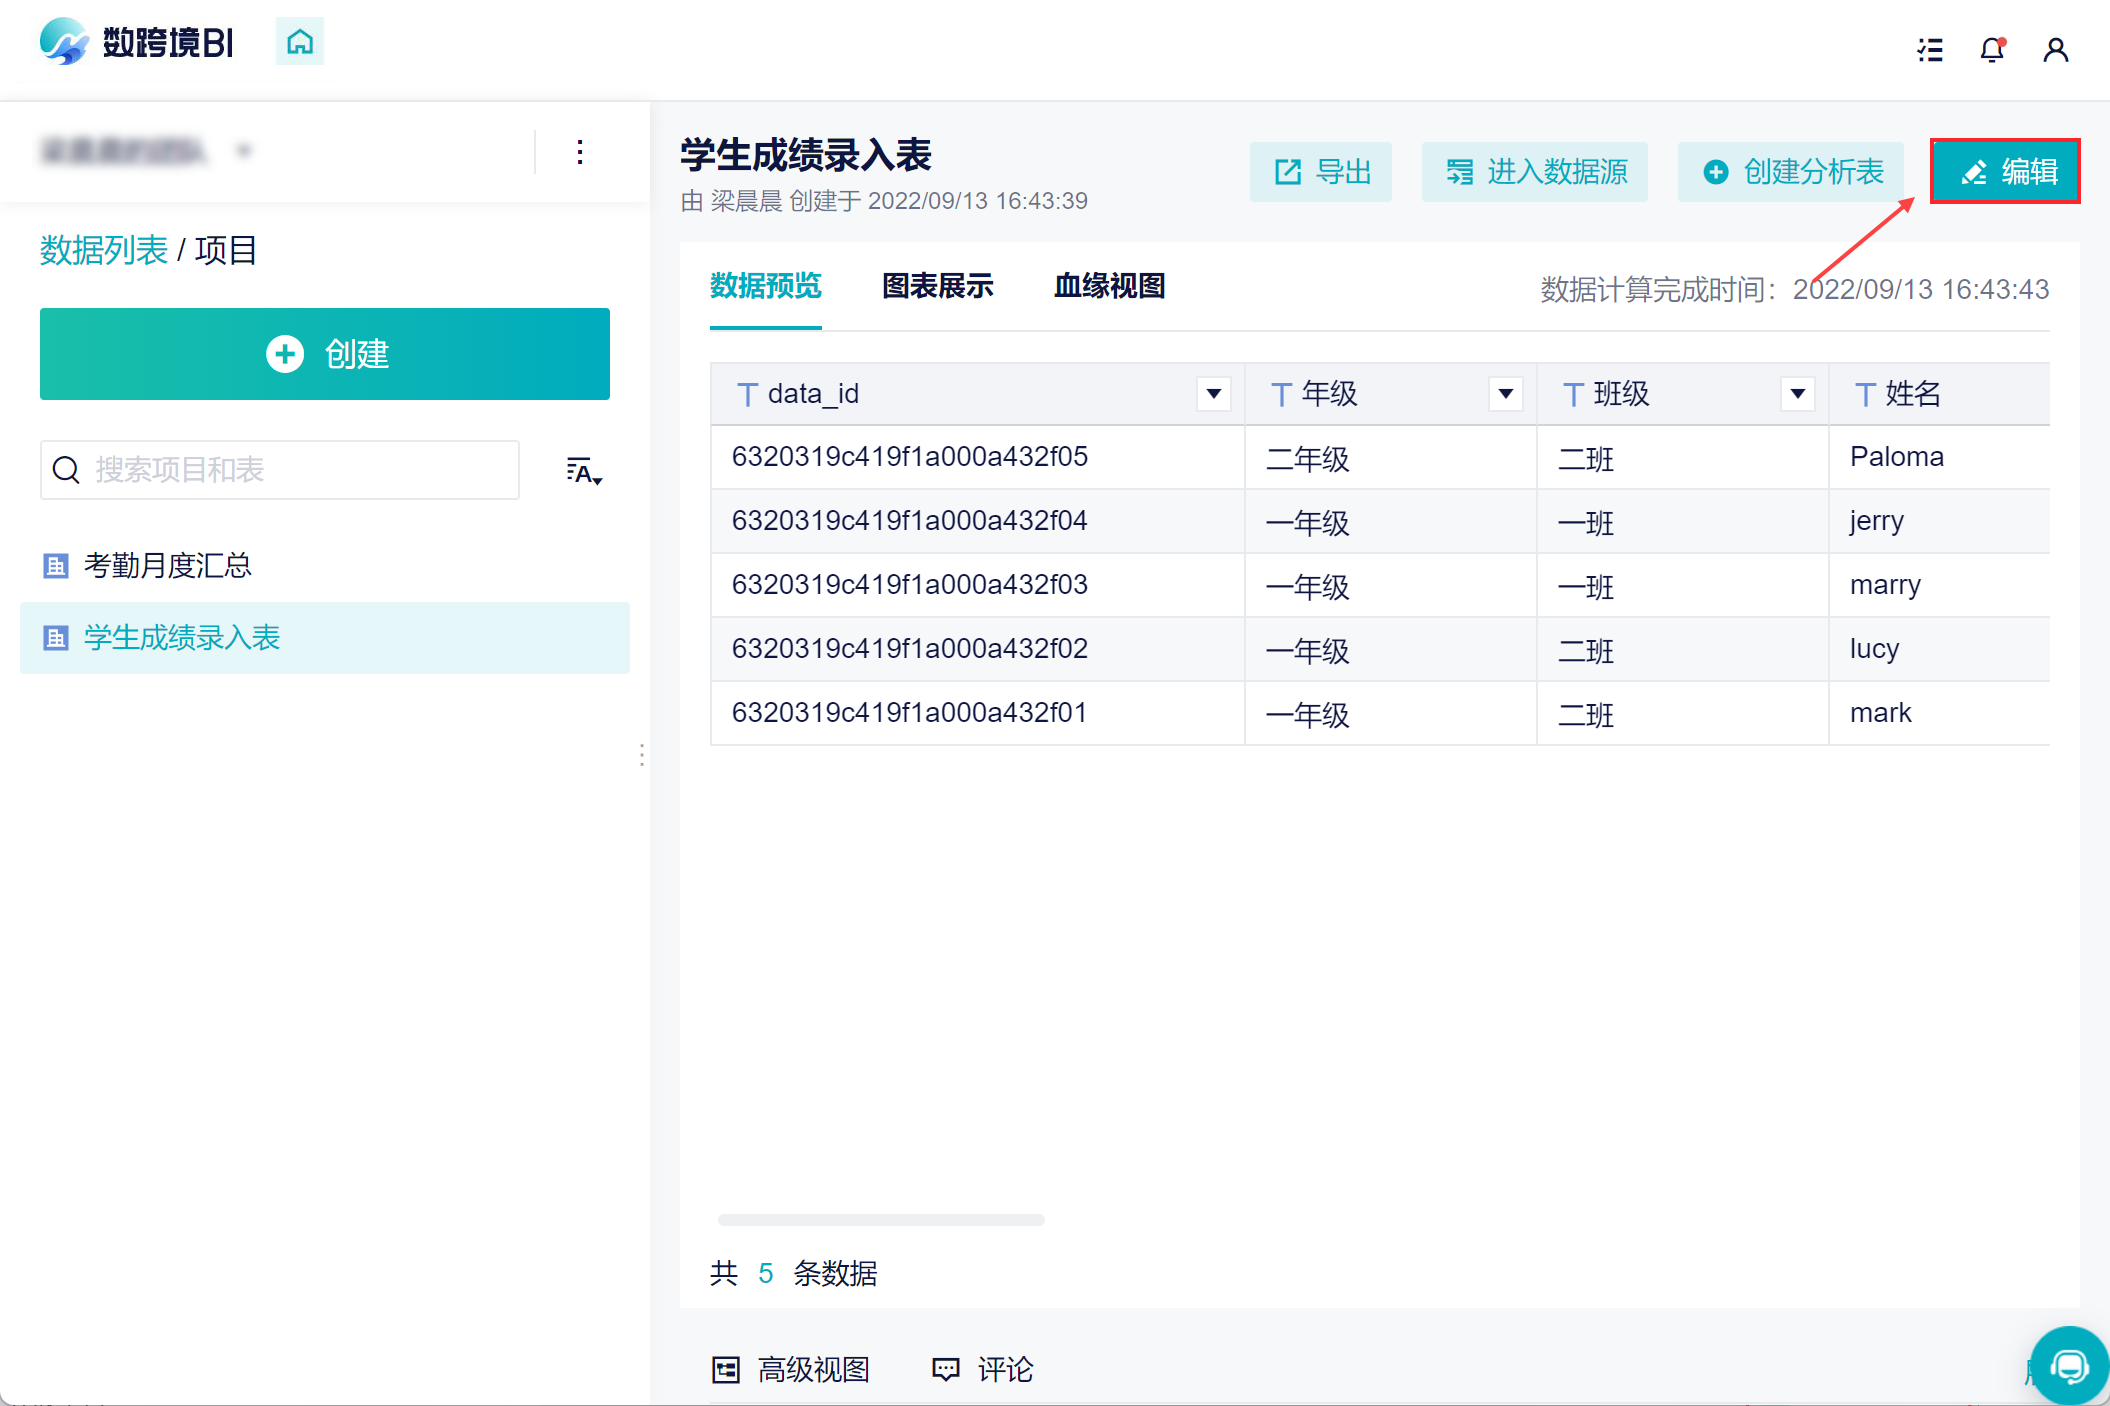Click the 编辑 edit button
Viewport: 2110px width, 1406px height.
[2005, 172]
